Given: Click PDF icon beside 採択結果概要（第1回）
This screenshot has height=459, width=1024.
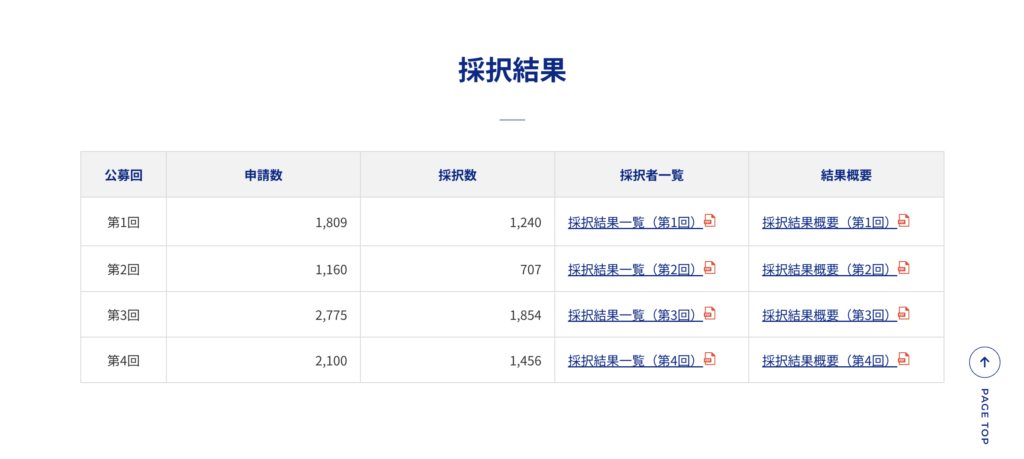Looking at the screenshot, I should (x=904, y=221).
